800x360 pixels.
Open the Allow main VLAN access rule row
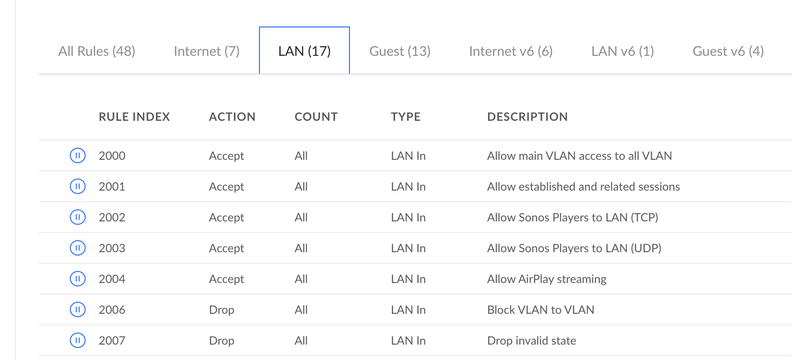(415, 156)
